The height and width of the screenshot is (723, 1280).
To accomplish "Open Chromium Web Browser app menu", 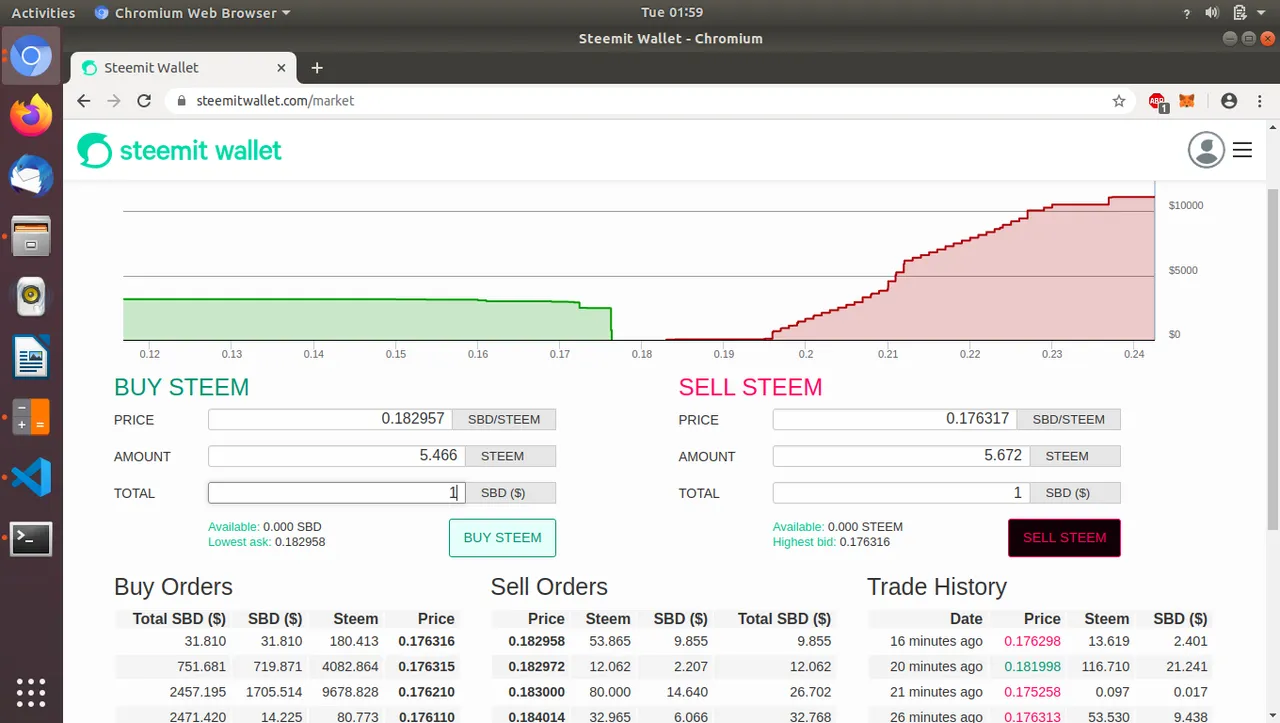I will pos(192,13).
